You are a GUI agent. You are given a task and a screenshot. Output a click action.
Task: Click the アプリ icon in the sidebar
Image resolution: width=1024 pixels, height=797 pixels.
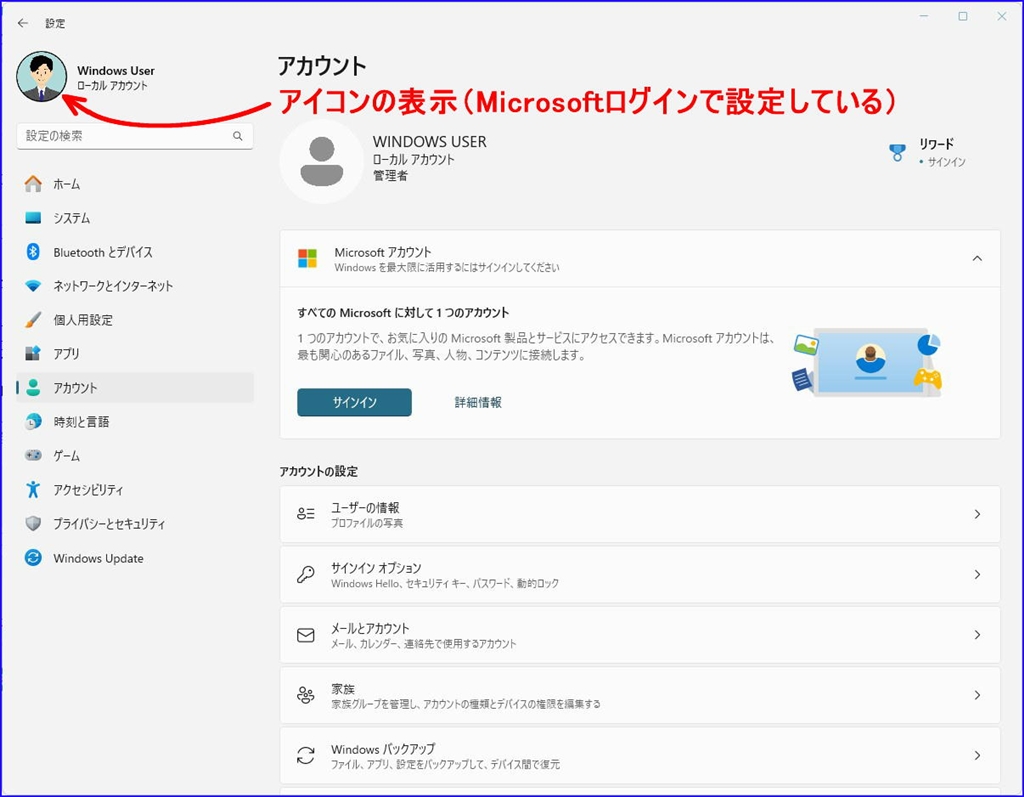point(33,353)
